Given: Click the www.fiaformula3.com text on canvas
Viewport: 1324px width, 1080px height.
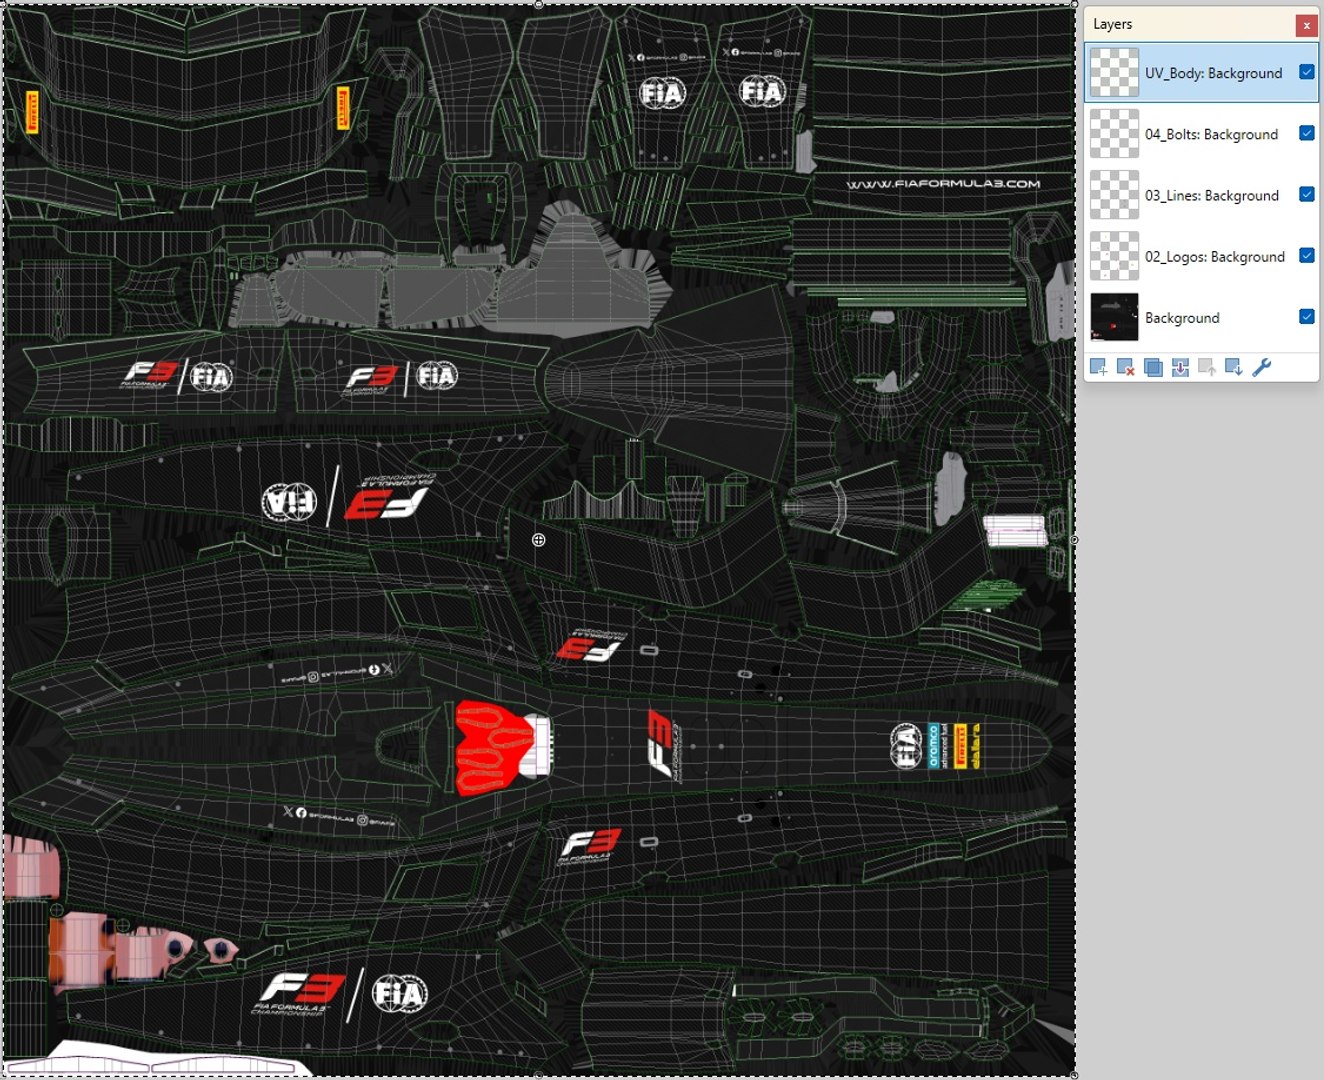Looking at the screenshot, I should [943, 184].
